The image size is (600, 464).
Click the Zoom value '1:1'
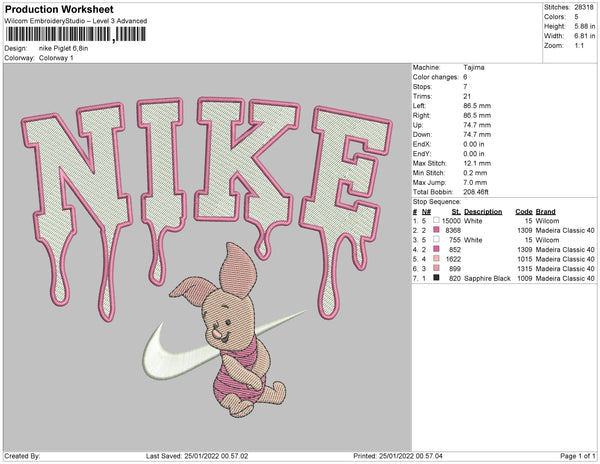[579, 46]
